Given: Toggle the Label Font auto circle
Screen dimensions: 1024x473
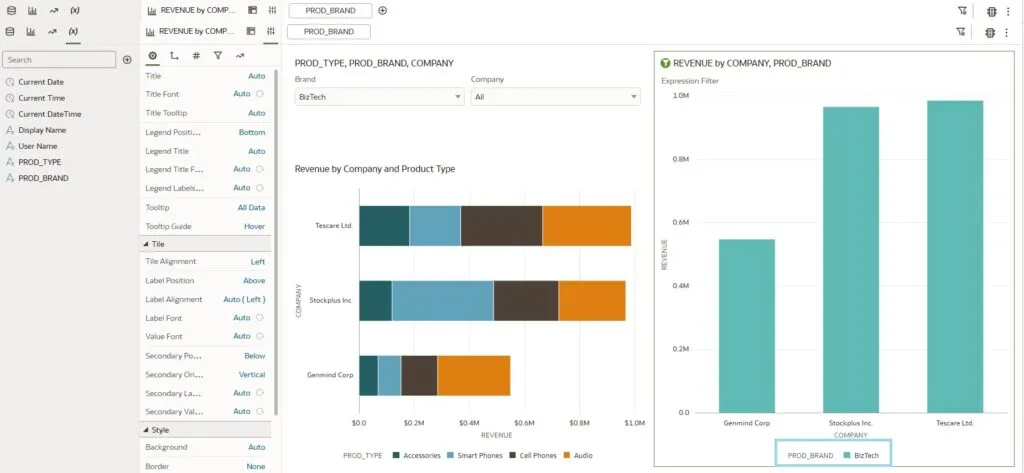Looking at the screenshot, I should (x=260, y=318).
